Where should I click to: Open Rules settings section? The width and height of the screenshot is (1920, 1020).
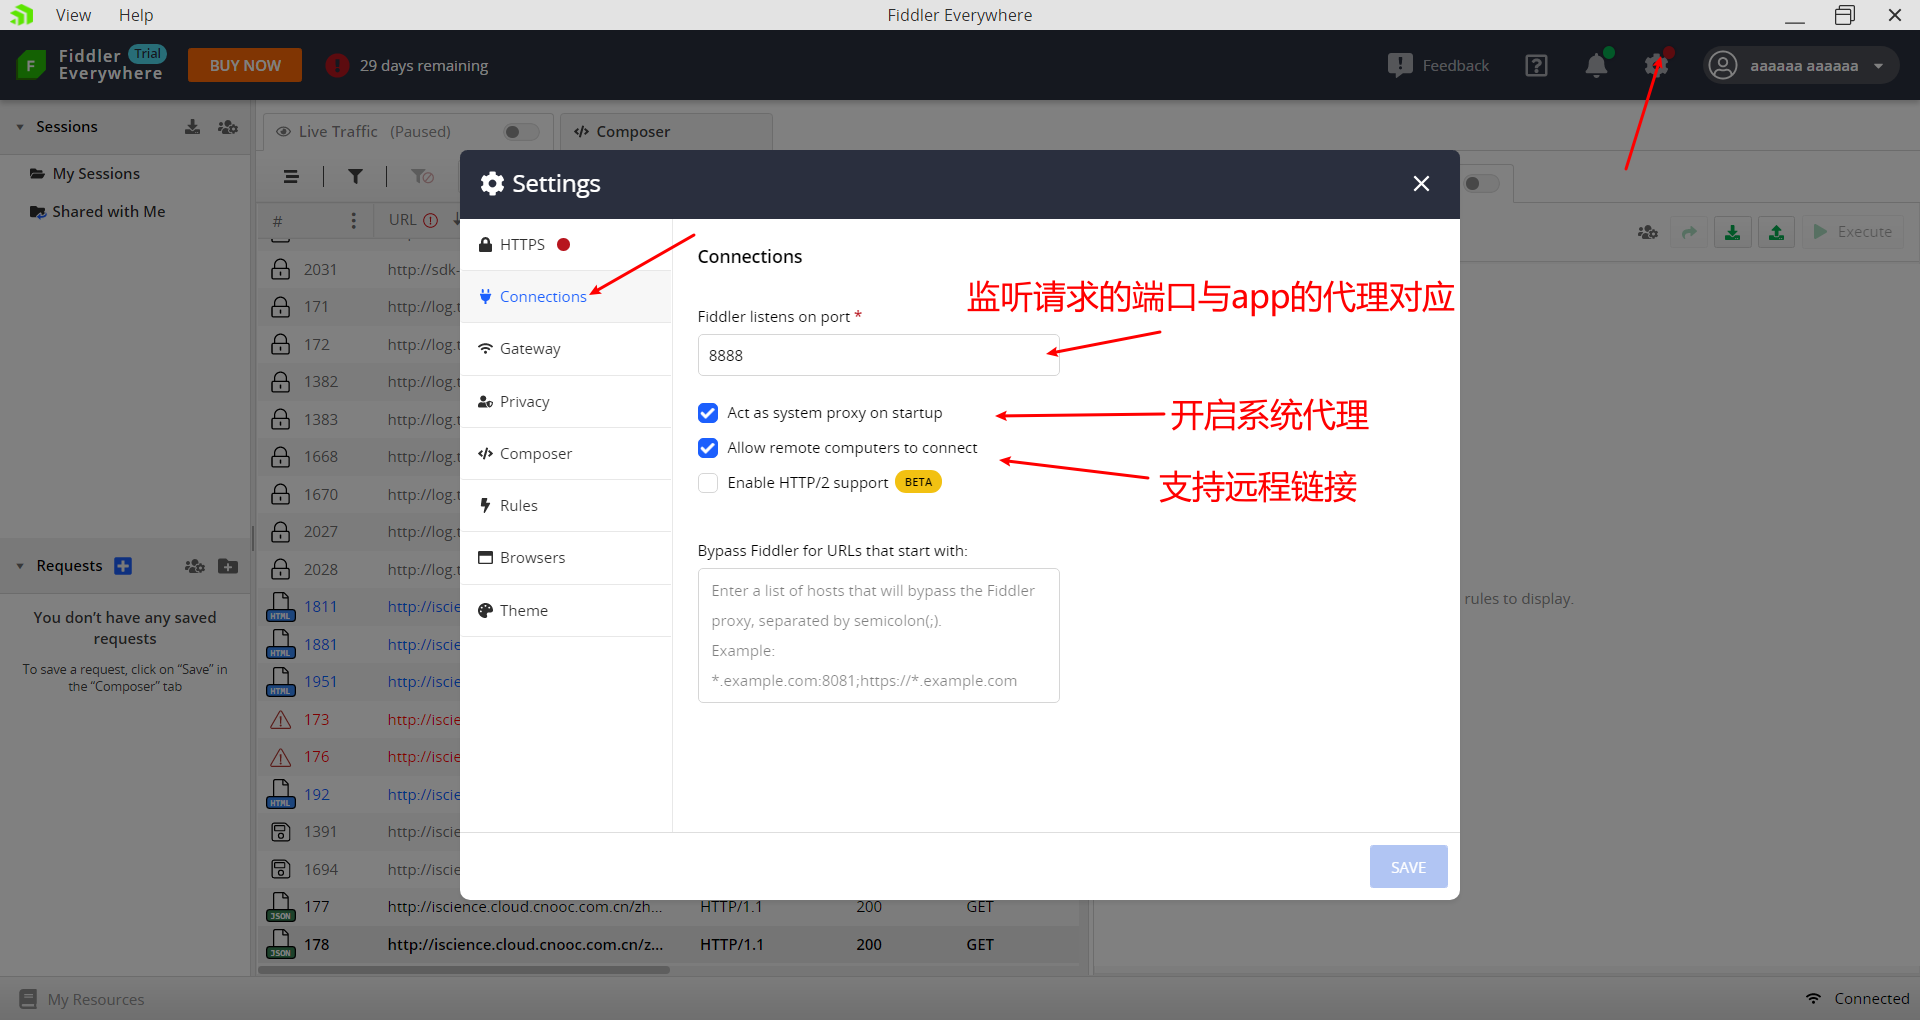click(x=566, y=505)
